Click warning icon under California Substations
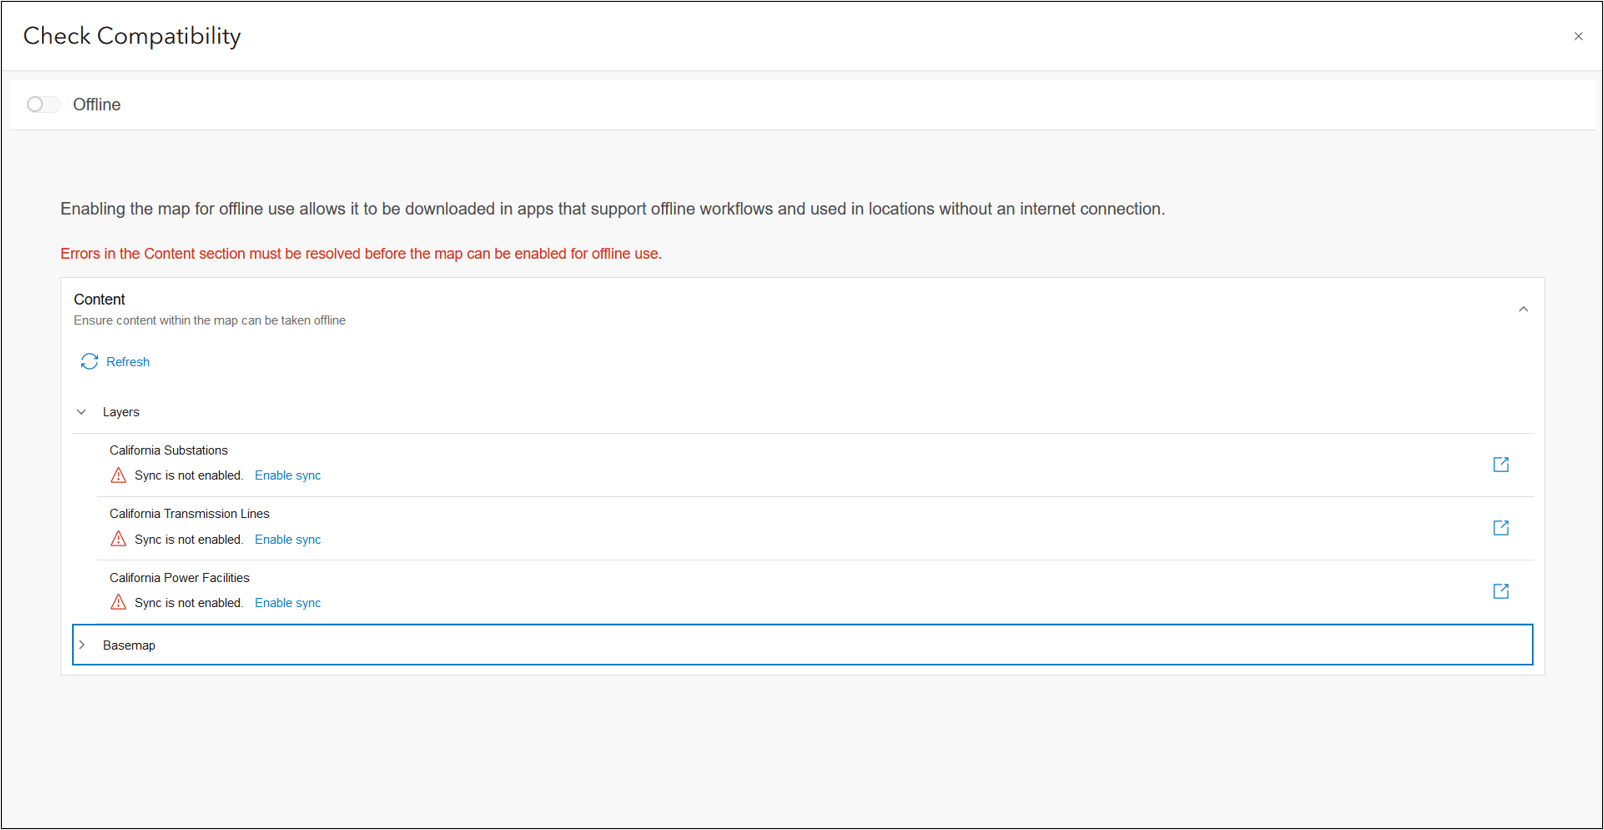Screen dimensions: 1604x830 click(x=118, y=476)
